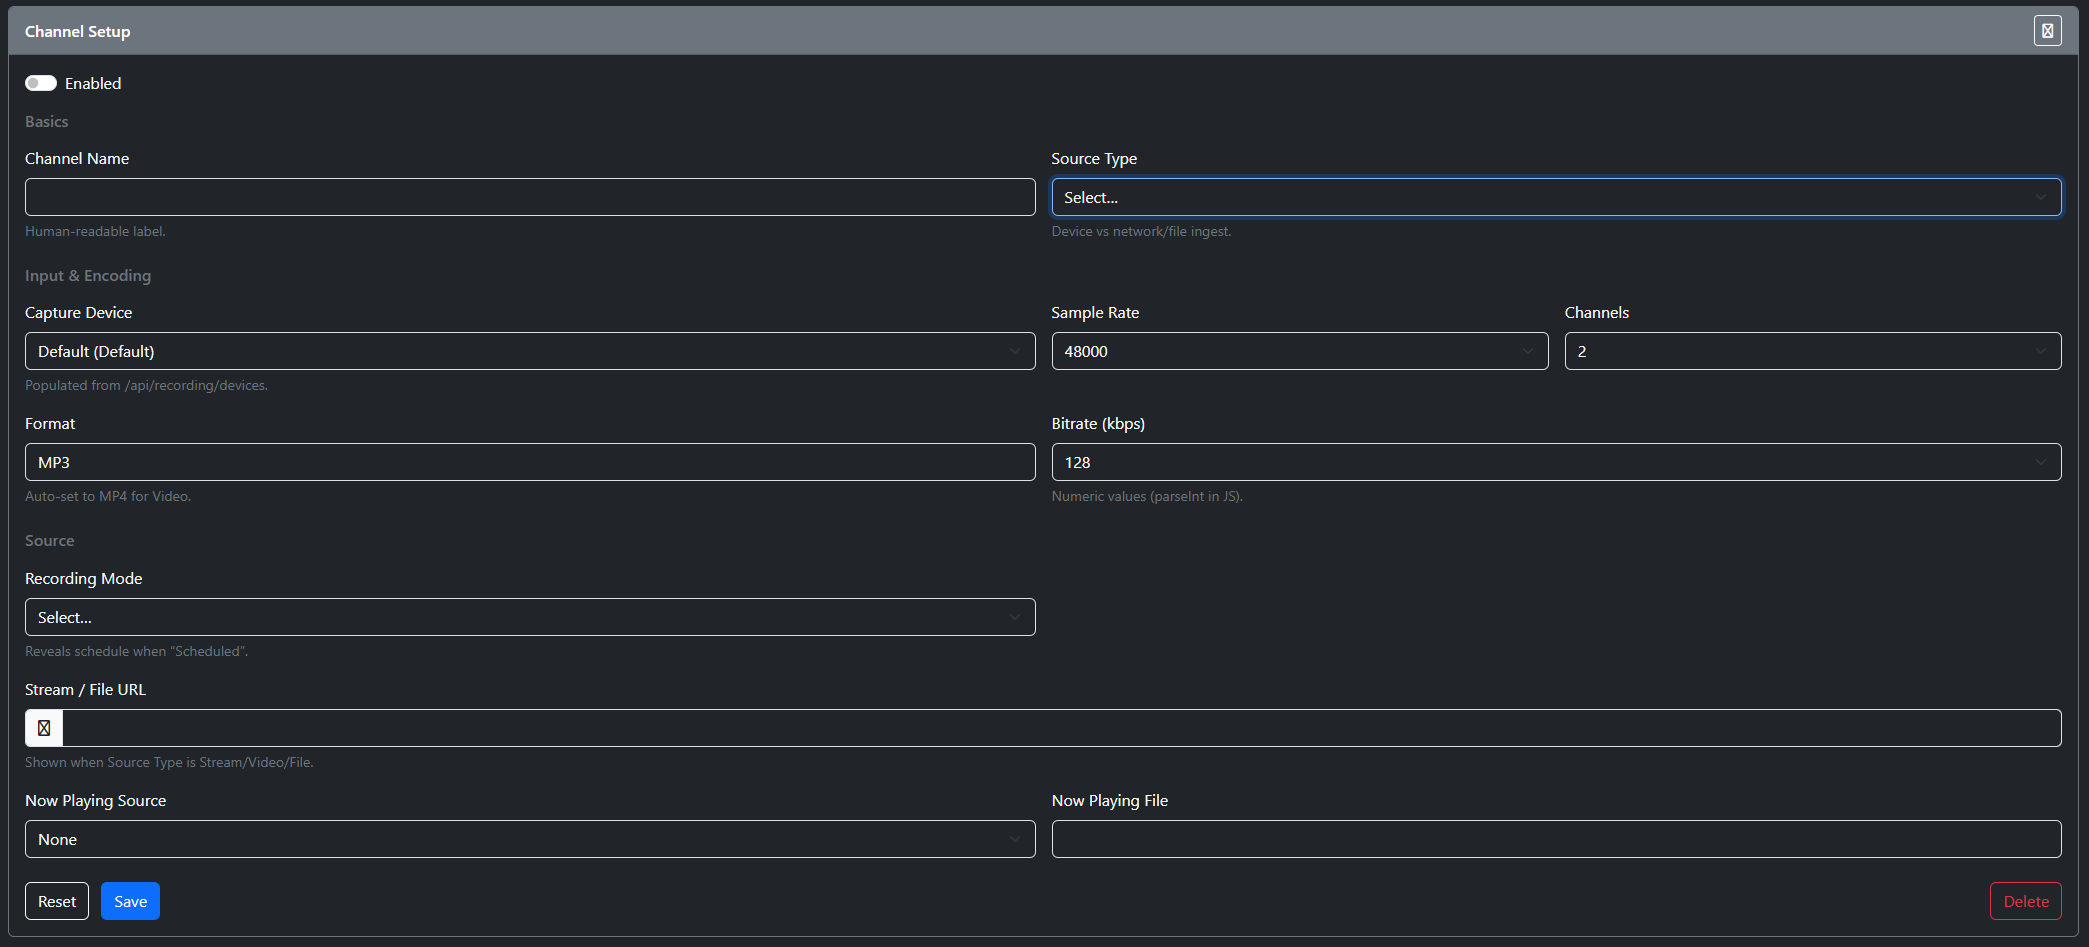Click into the Channel Name text field
This screenshot has height=947, width=2089.
529,198
